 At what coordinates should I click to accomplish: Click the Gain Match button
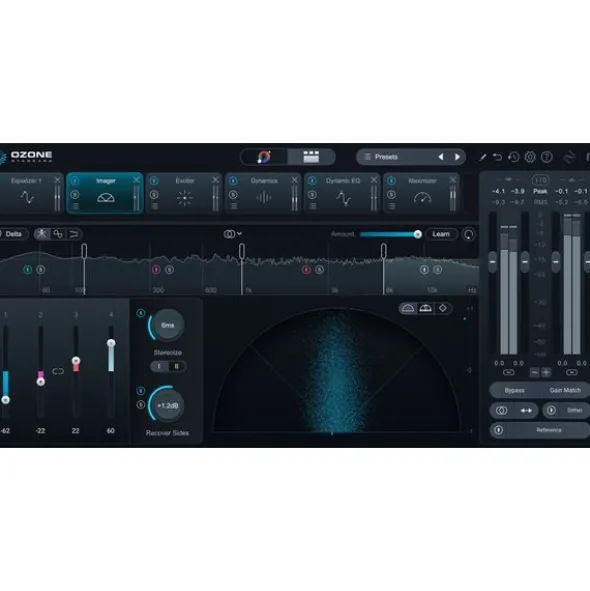point(565,390)
